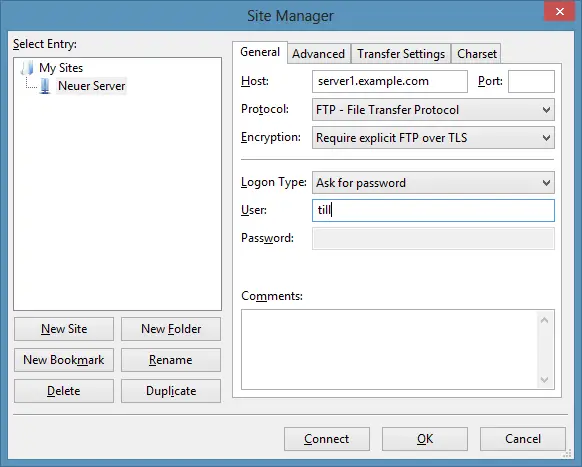
Task: Click the Comments scrollbar down arrow
Action: (544, 379)
